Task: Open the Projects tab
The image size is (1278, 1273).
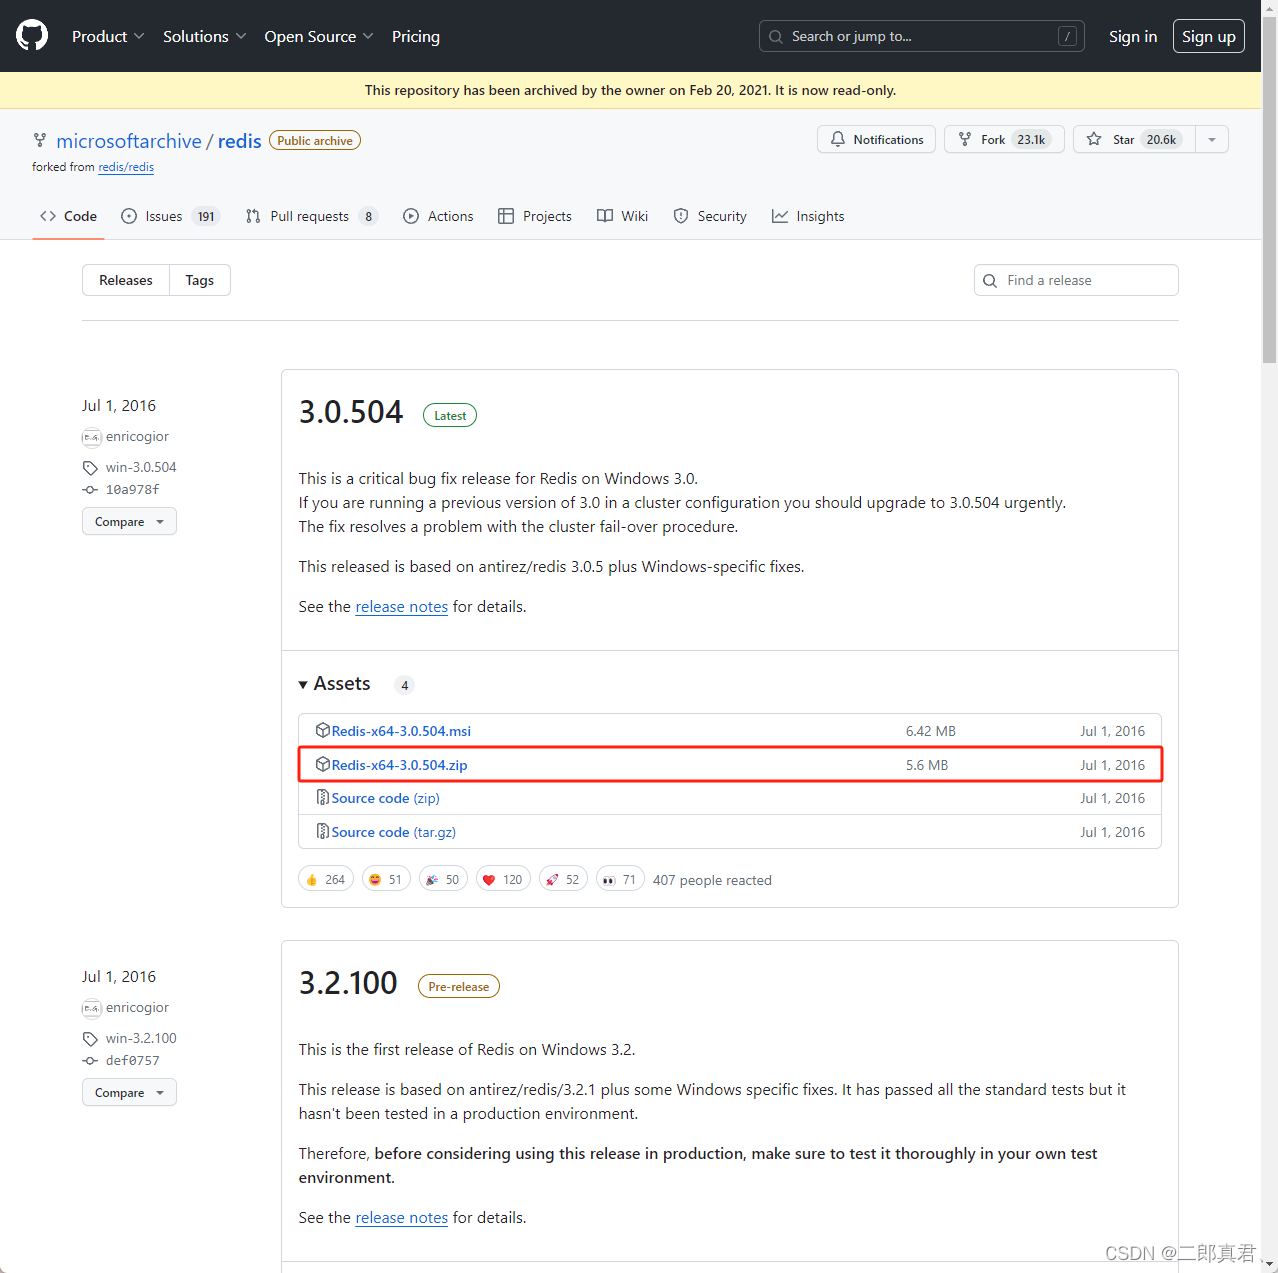Action: click(x=535, y=216)
